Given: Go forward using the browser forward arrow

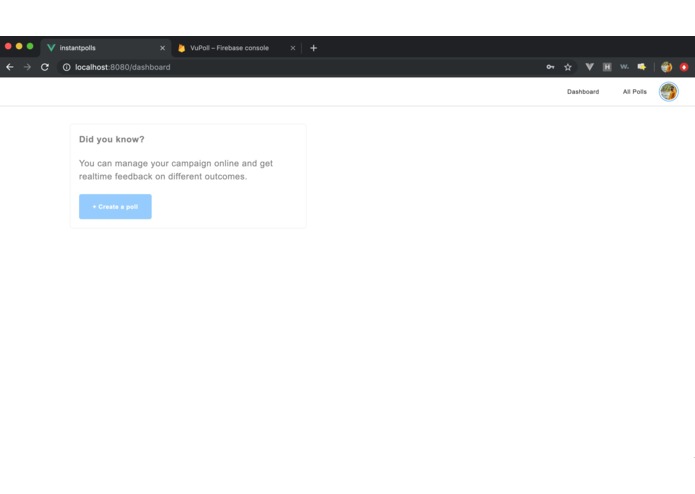Looking at the screenshot, I should pyautogui.click(x=27, y=67).
